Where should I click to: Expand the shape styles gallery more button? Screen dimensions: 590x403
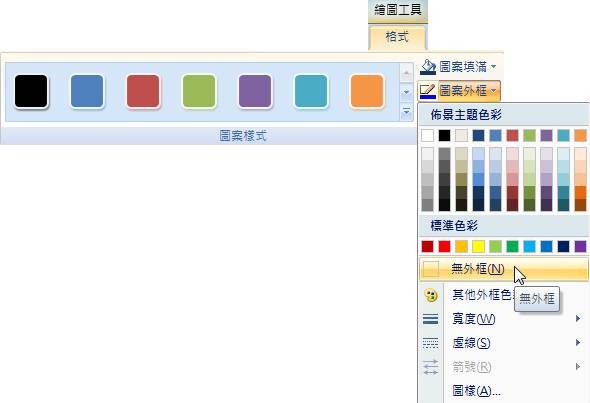[406, 111]
